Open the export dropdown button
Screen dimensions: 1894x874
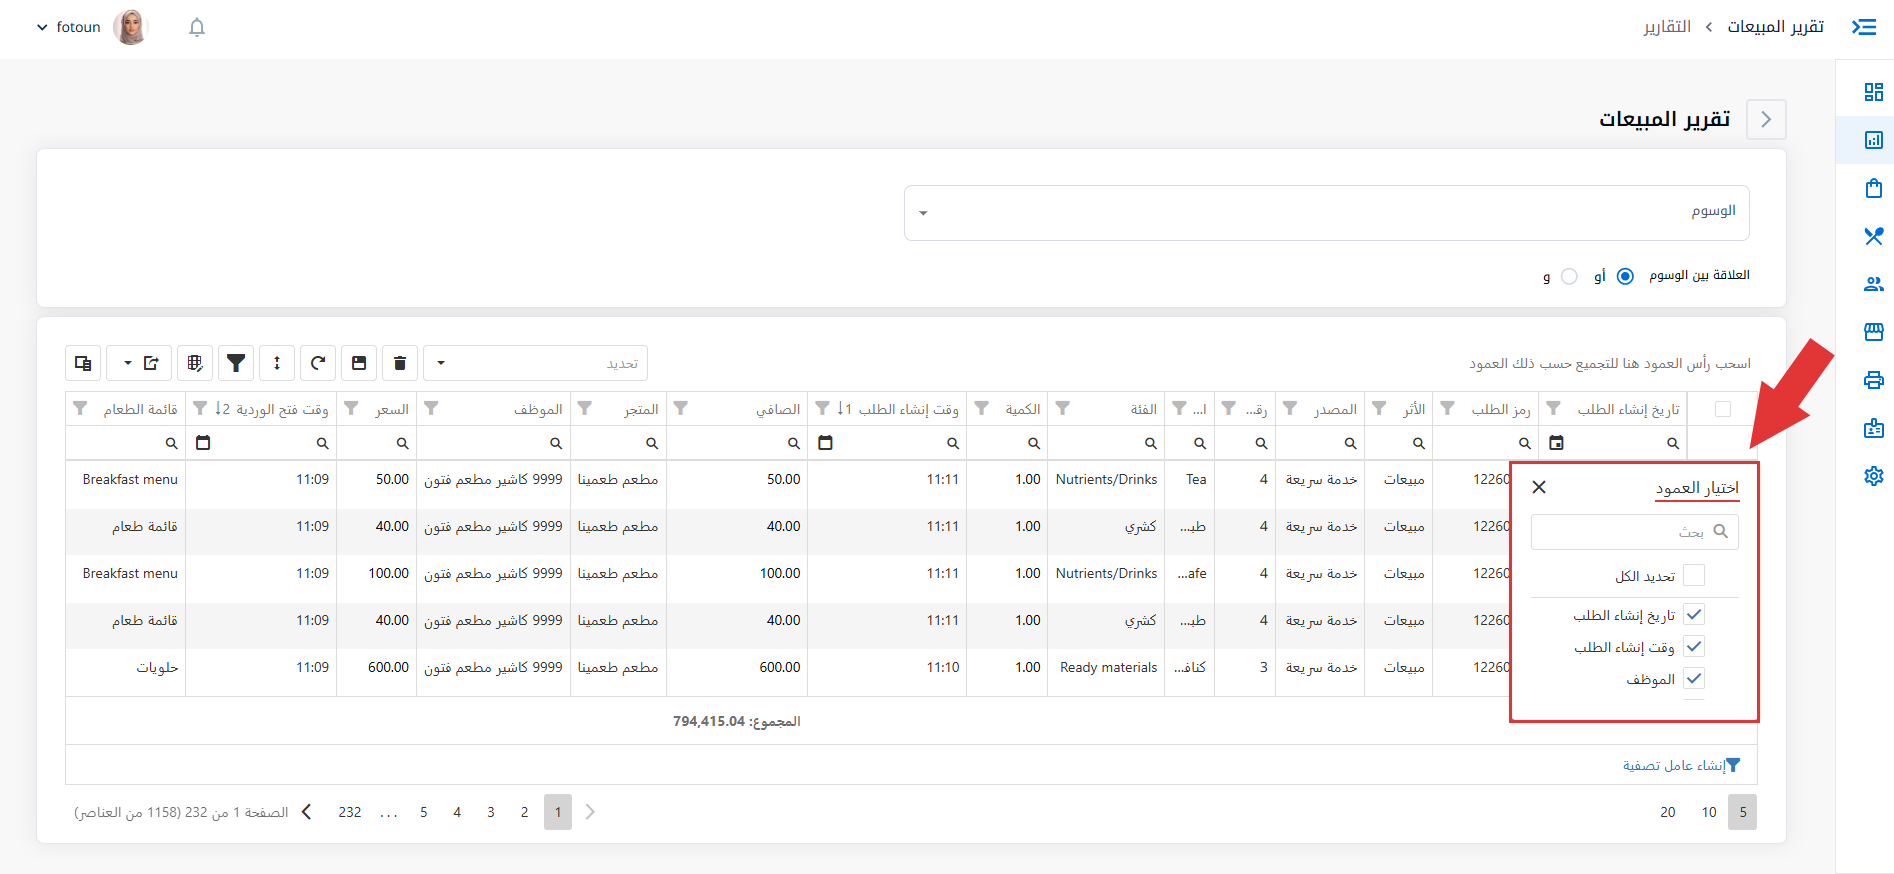pos(139,363)
